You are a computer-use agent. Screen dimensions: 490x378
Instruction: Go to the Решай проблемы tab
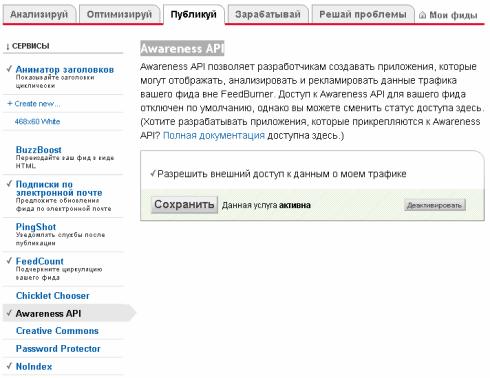point(363,15)
